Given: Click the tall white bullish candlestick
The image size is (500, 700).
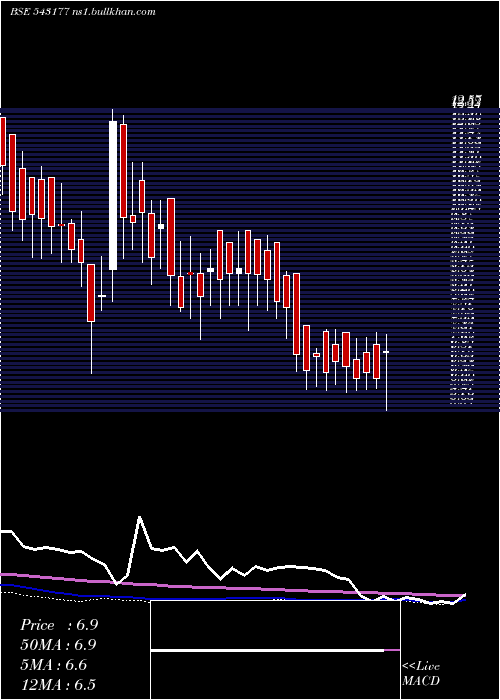Looking at the screenshot, I should [x=113, y=196].
